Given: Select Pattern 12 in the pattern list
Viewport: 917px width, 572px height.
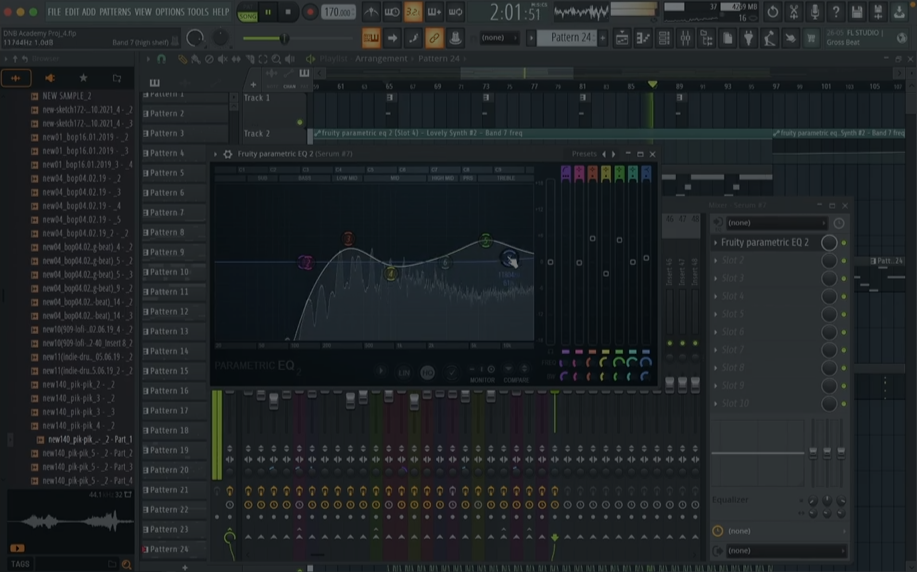Looking at the screenshot, I should pos(173,312).
